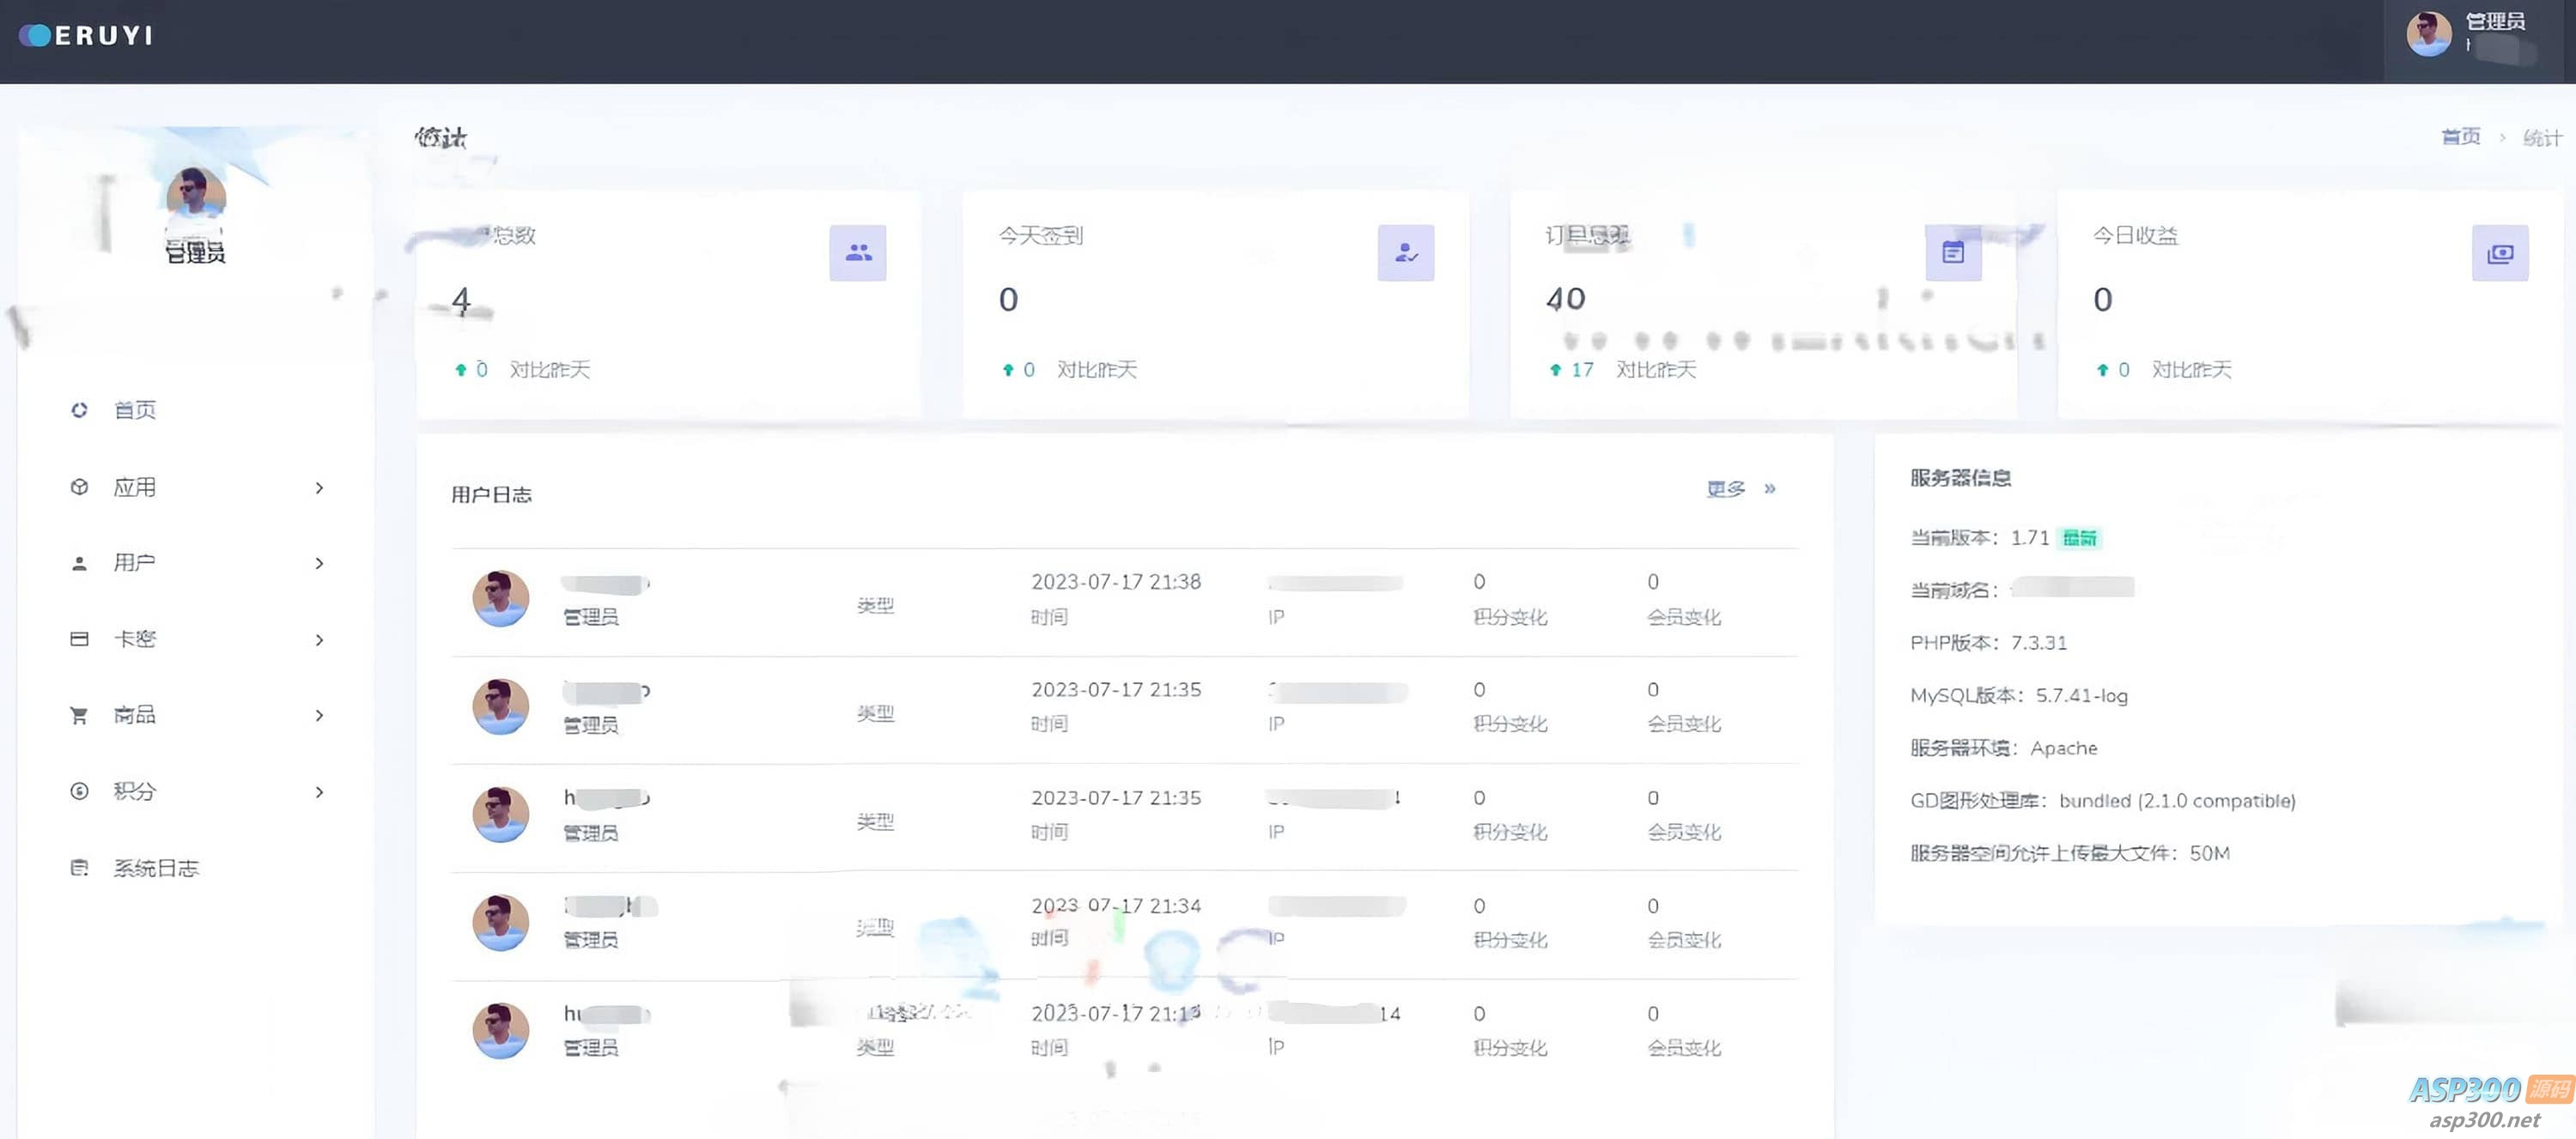
Task: Expand the 商品 sidebar submenu chevron
Action: point(320,715)
